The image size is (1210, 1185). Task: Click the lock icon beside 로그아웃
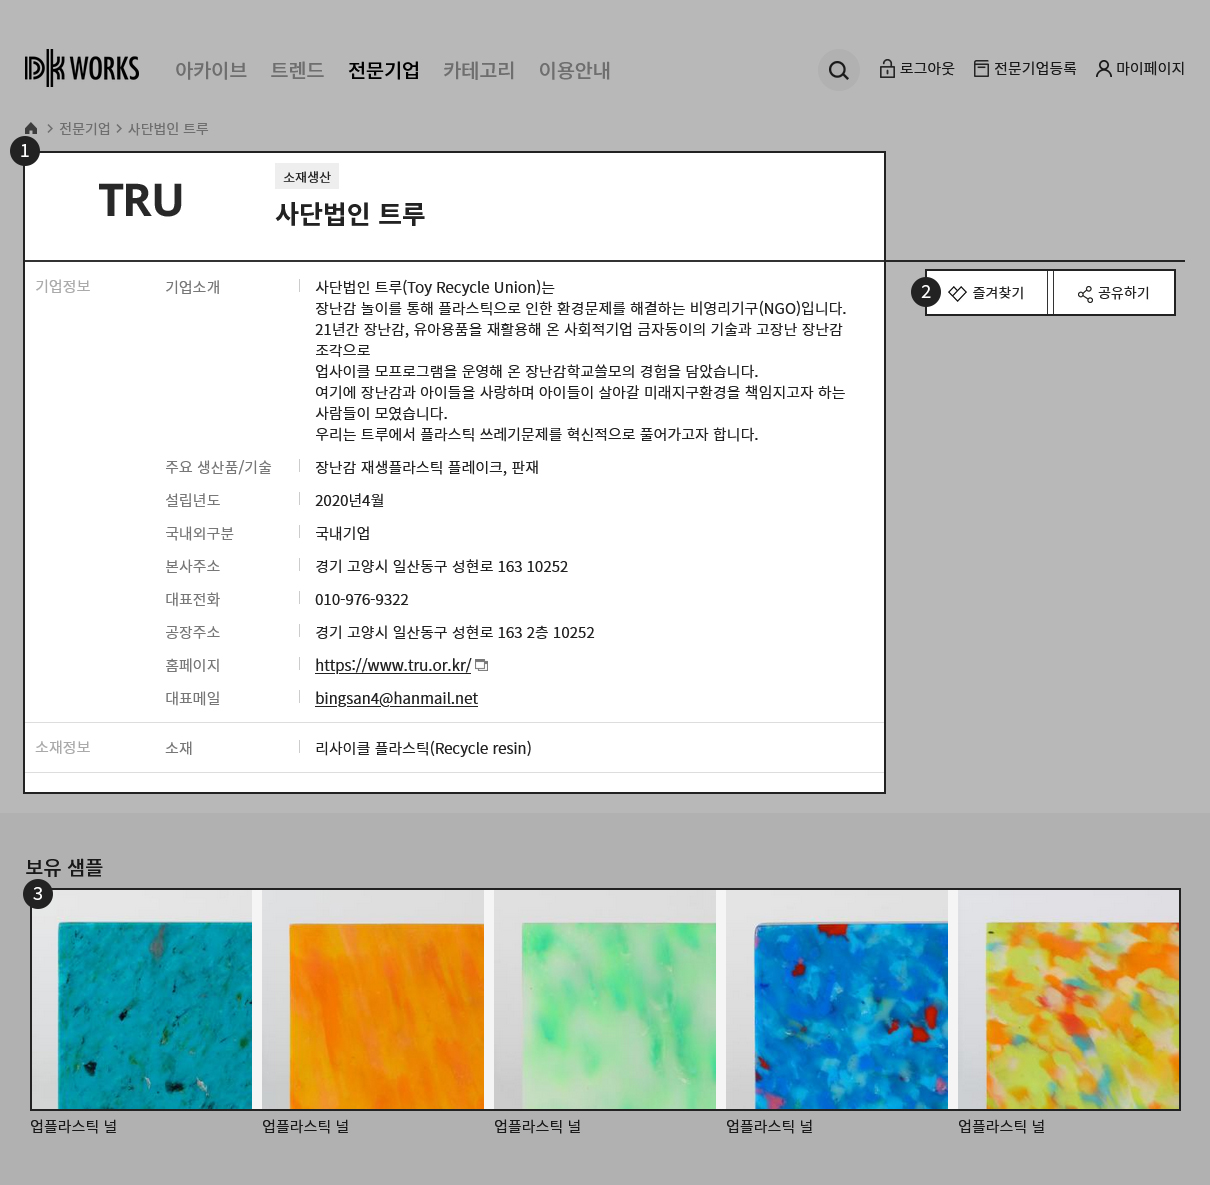pyautogui.click(x=886, y=69)
